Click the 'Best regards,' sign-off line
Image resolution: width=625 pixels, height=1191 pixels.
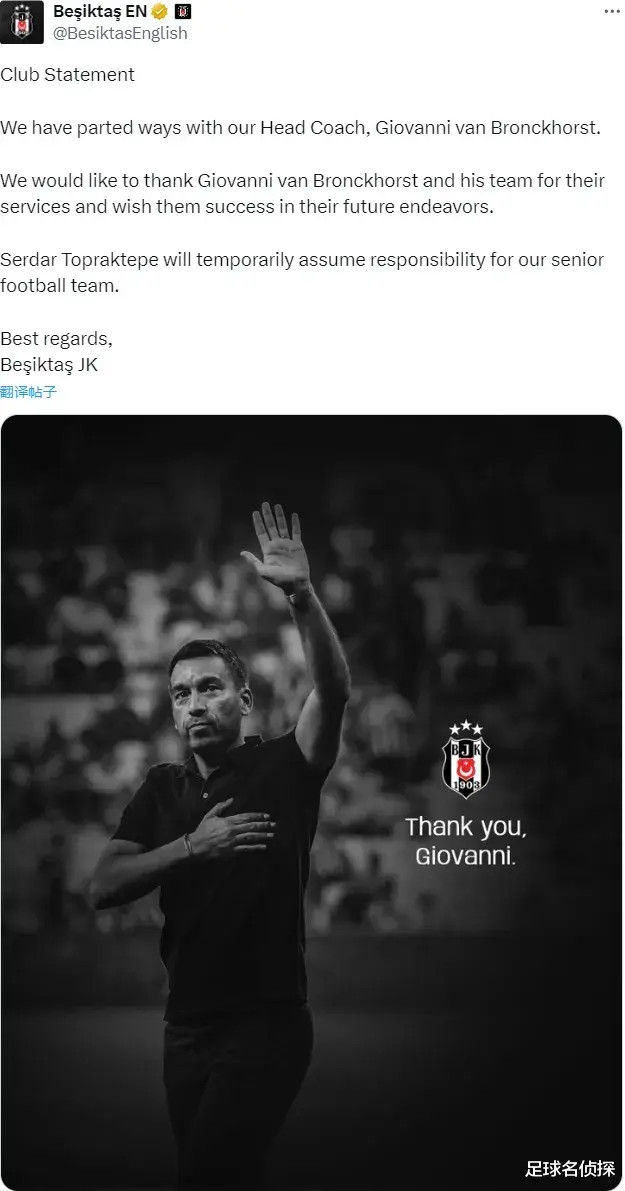56,339
